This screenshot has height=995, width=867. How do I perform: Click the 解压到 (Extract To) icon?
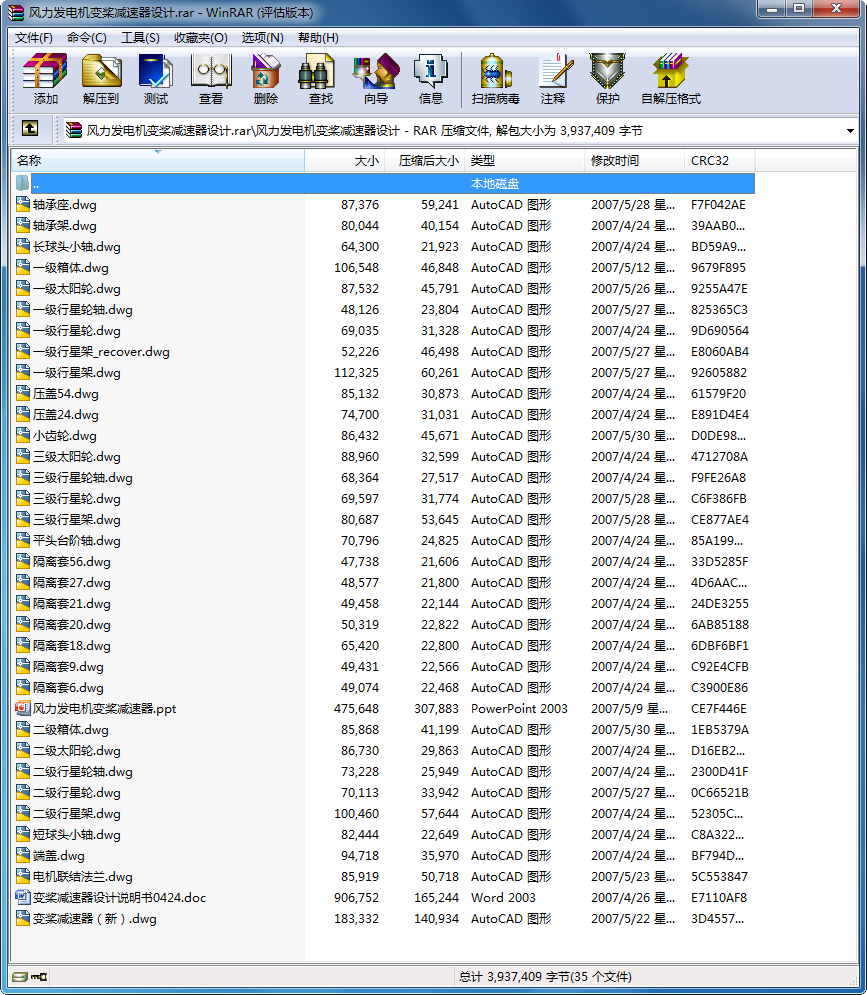click(x=101, y=79)
